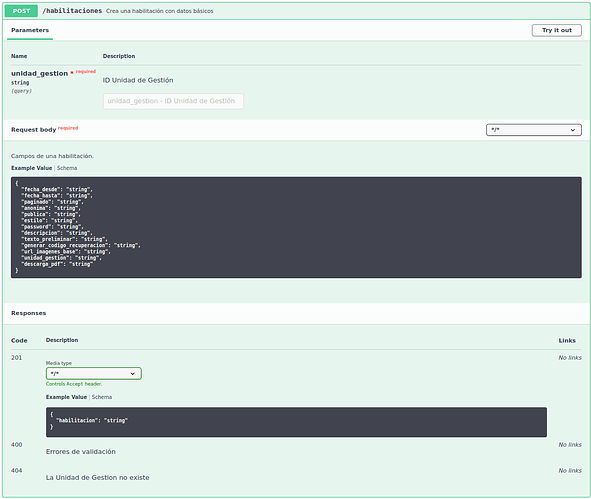Click the 'Campos de una habilitación.' text

point(52,156)
